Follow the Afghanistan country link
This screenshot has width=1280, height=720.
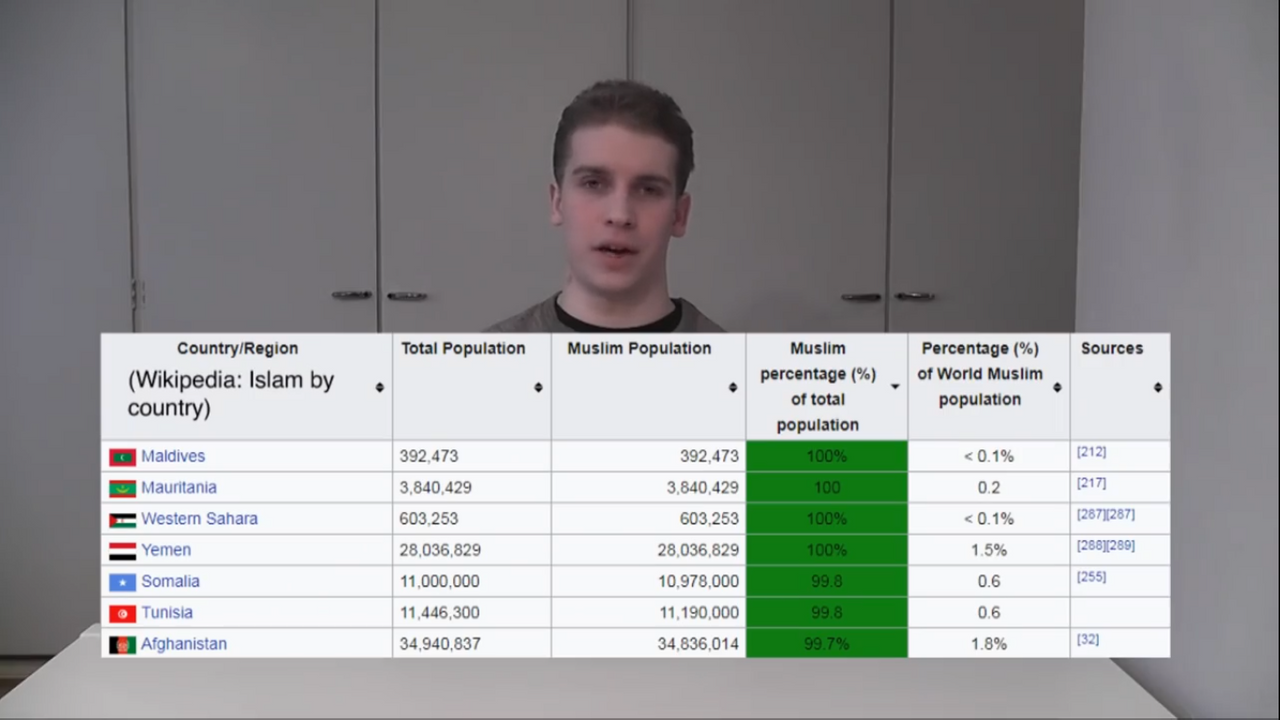coord(184,644)
